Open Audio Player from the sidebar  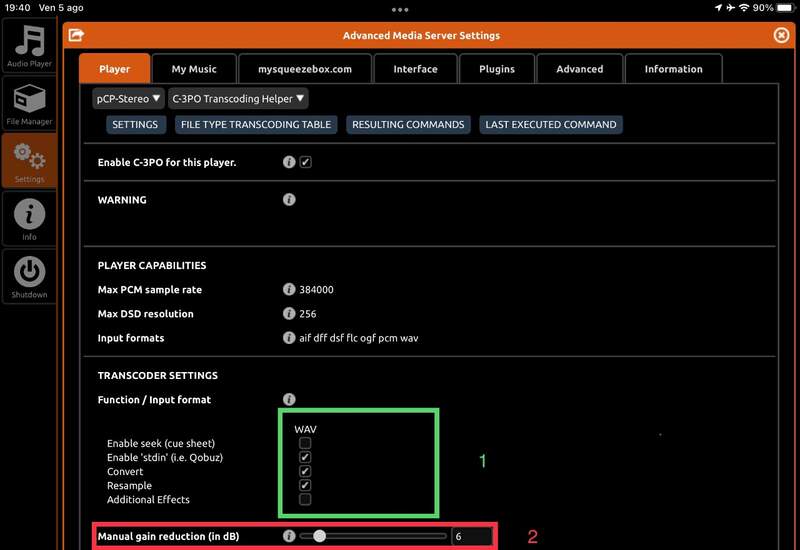[x=29, y=45]
